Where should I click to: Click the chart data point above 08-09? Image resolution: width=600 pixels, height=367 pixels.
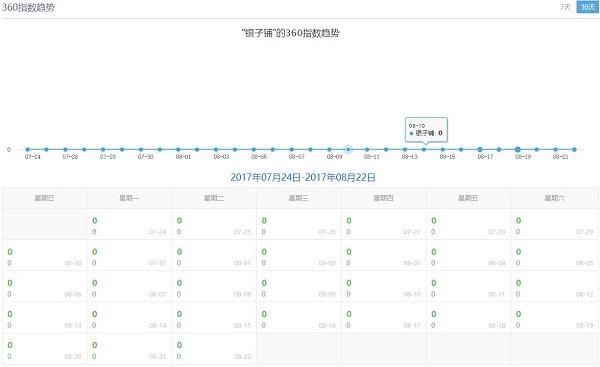(329, 150)
